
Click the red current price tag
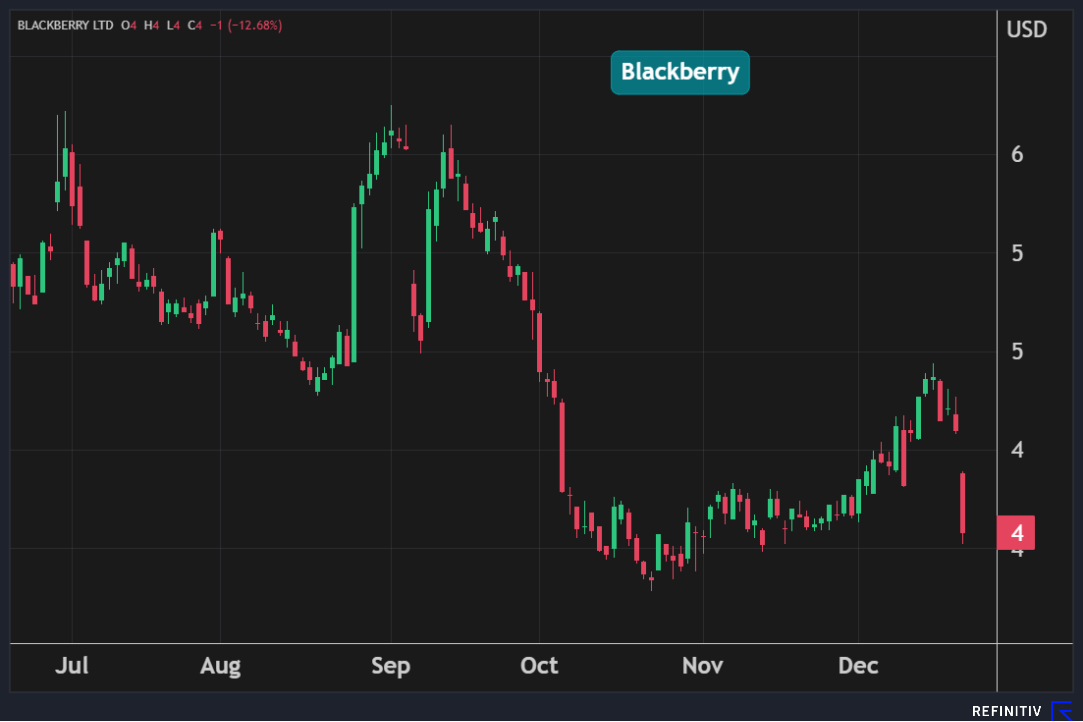point(1016,532)
